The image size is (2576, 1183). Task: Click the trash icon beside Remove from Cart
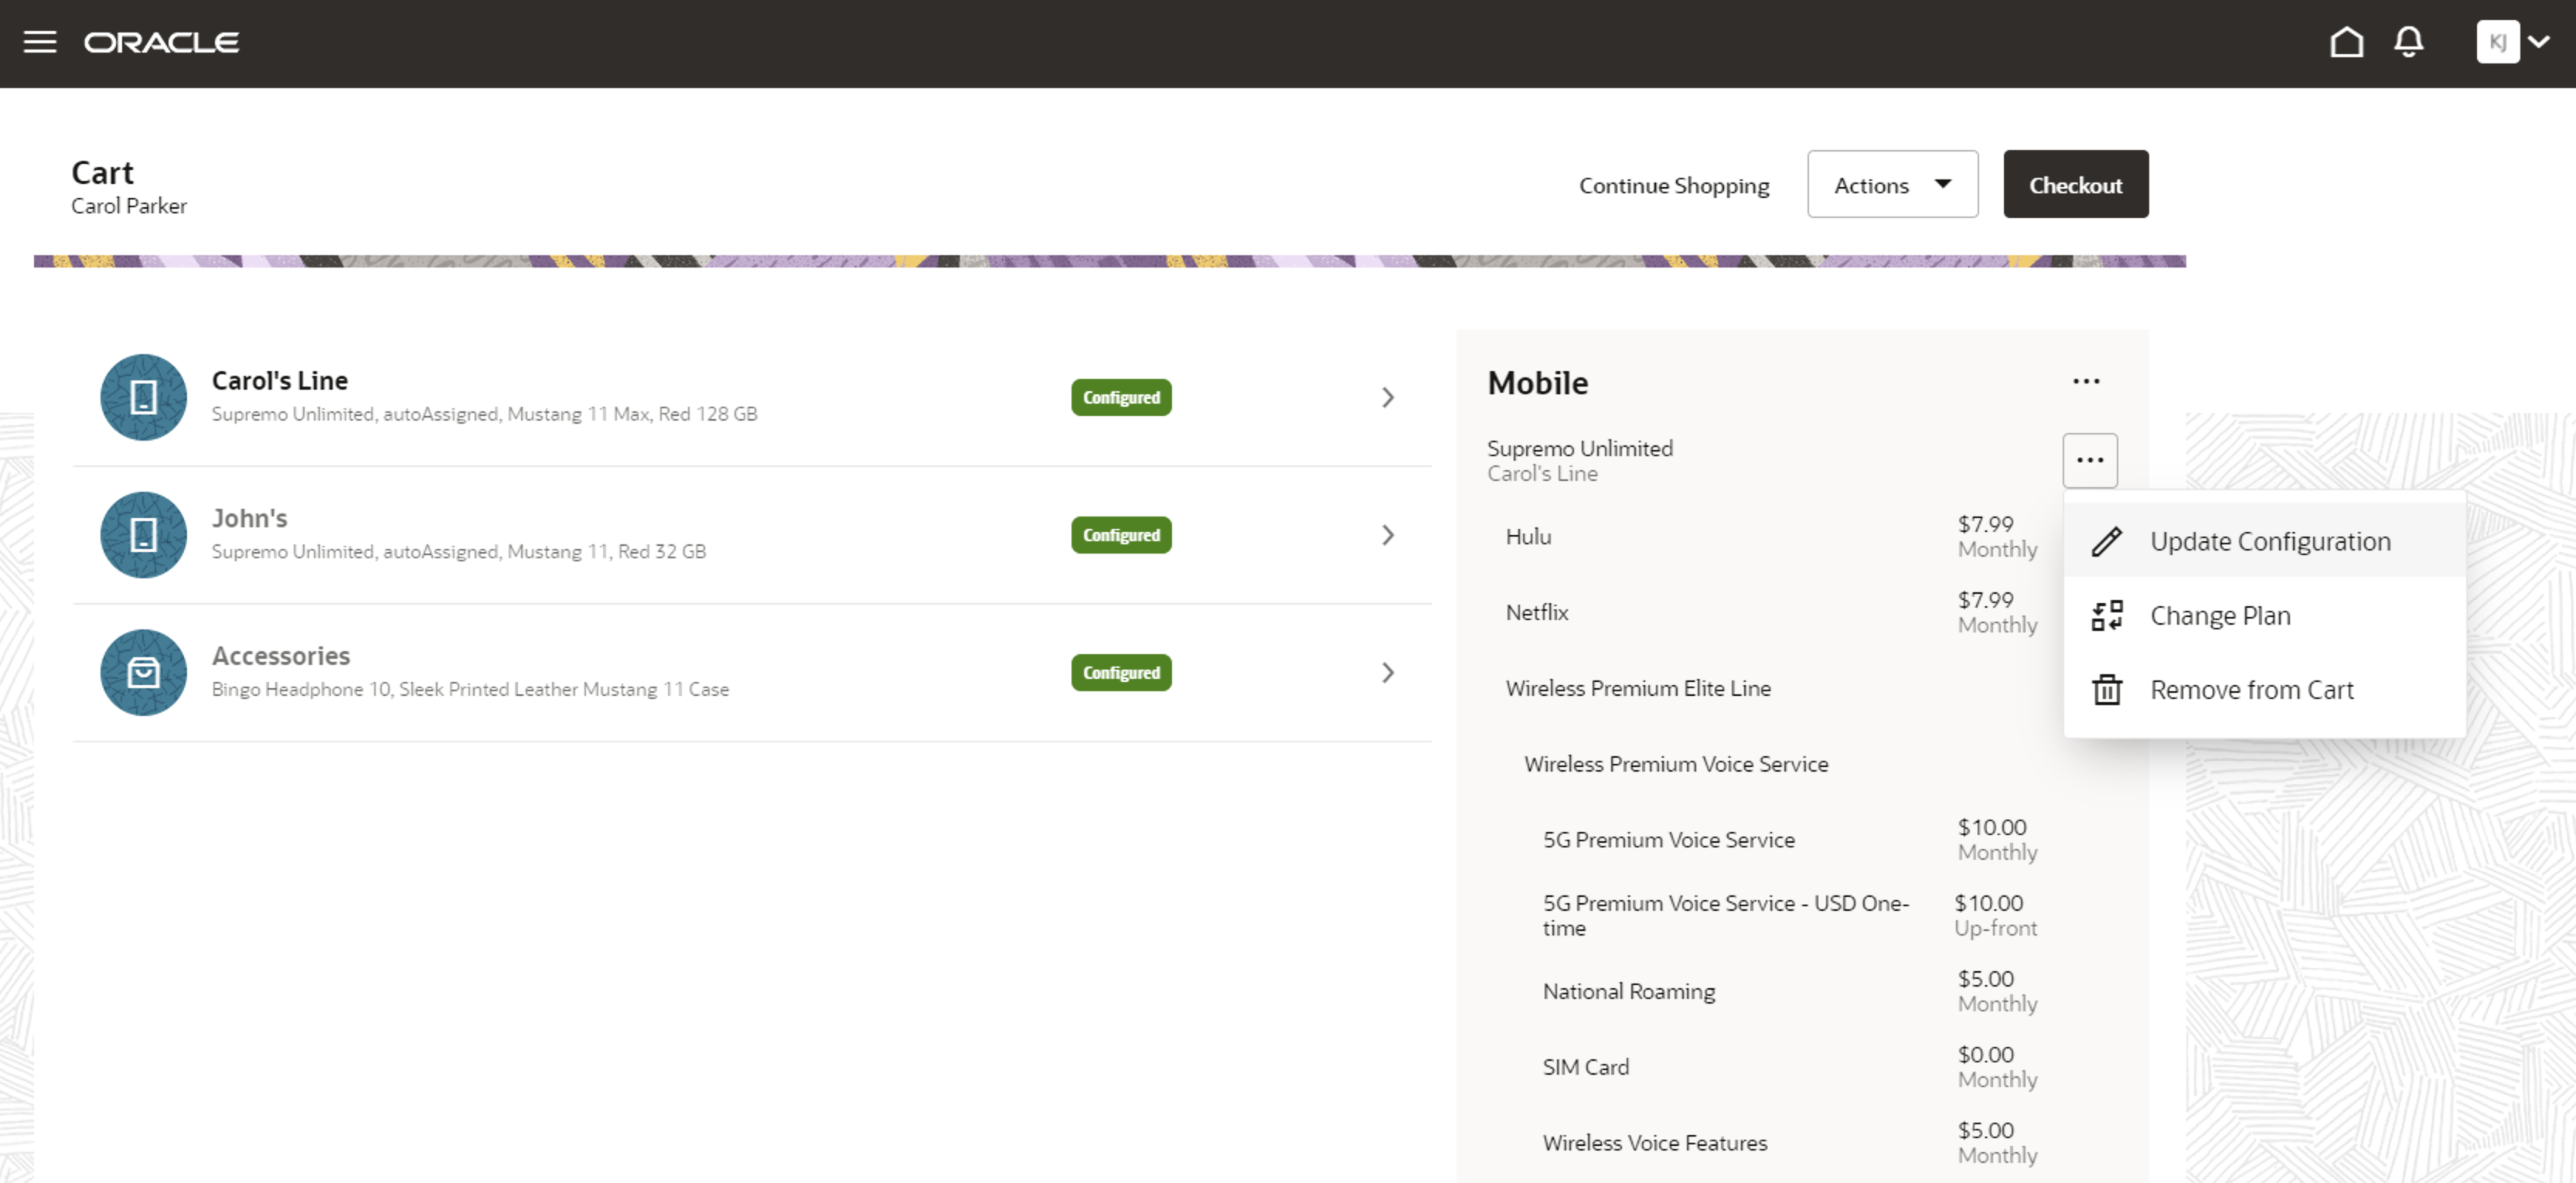tap(2107, 690)
